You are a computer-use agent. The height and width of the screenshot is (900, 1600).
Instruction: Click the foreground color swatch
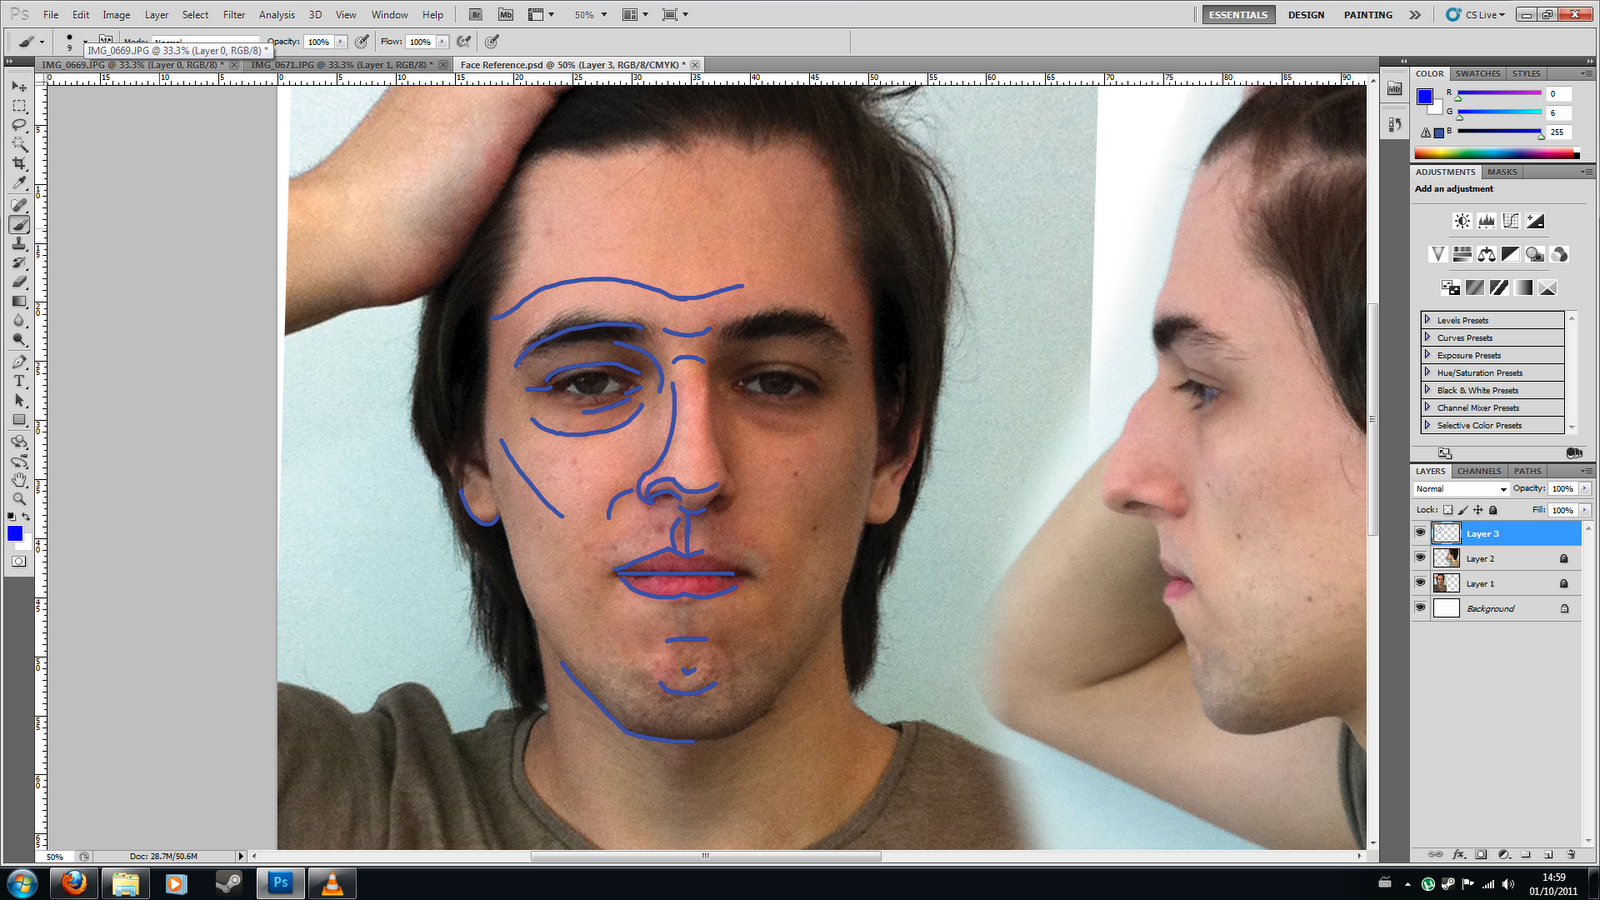pyautogui.click(x=14, y=533)
